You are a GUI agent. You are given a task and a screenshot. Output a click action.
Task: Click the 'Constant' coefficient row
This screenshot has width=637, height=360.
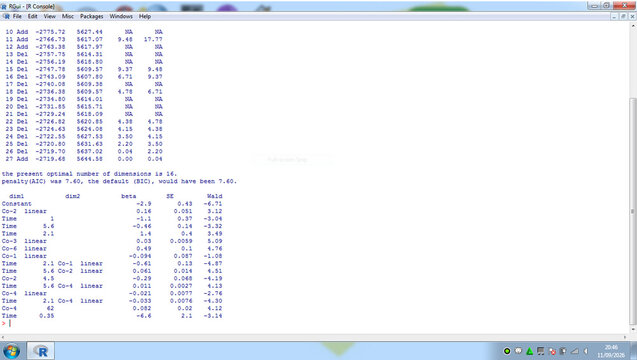pos(112,204)
